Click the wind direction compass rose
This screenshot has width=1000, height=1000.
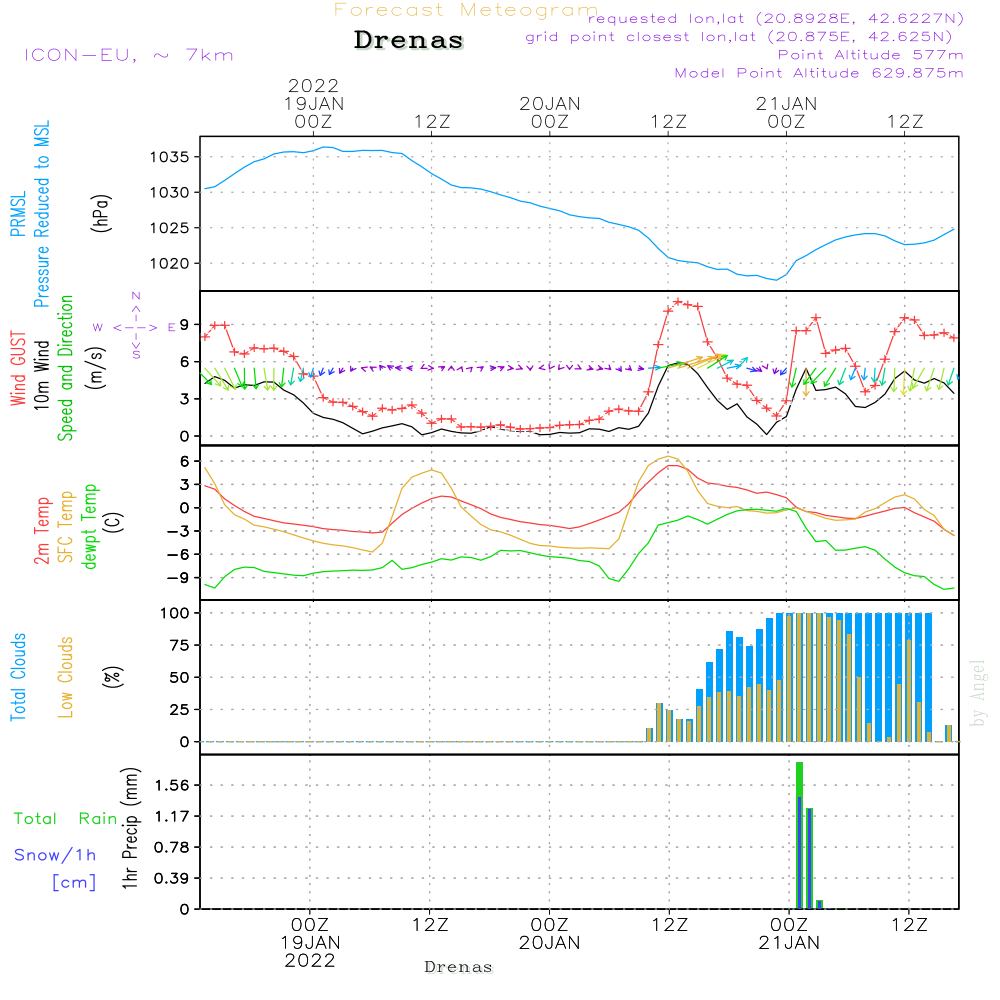[x=136, y=326]
